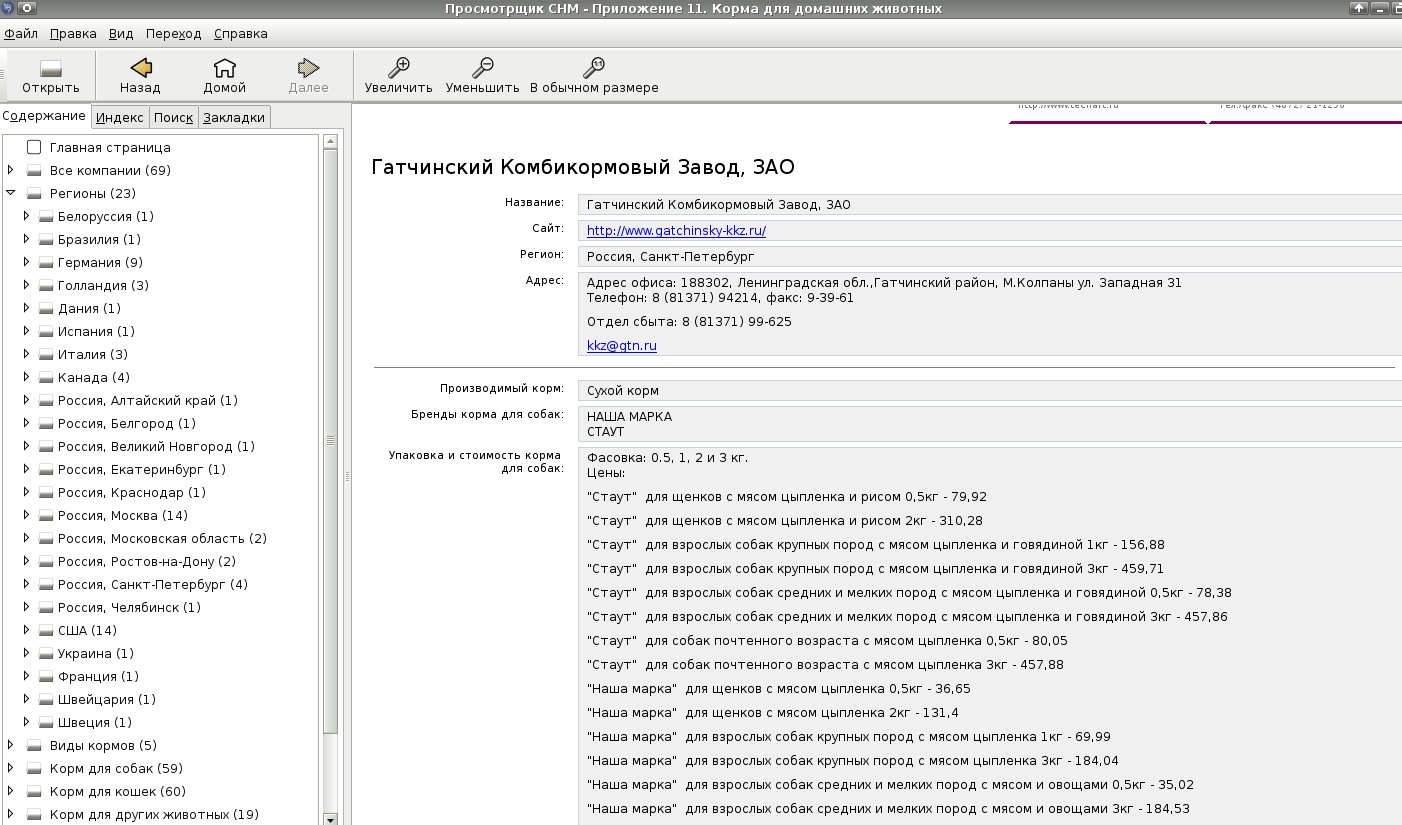This screenshot has height=825, width=1402.
Task: Click the region value Россия, Санкт-Петербург
Action: (x=670, y=257)
